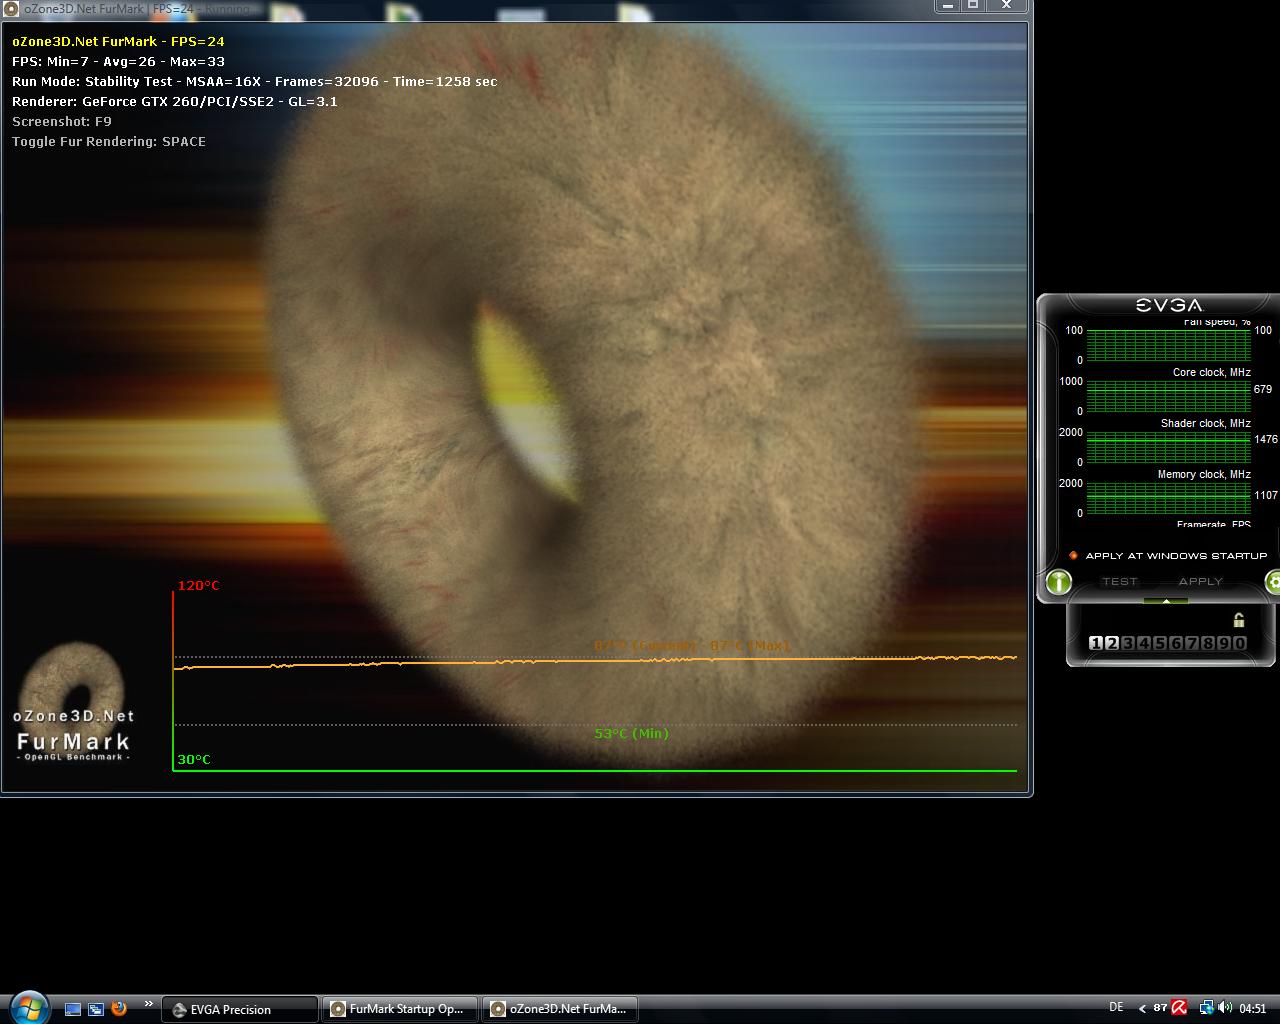Maximize the FurMark window
This screenshot has width=1280, height=1024.
(973, 5)
